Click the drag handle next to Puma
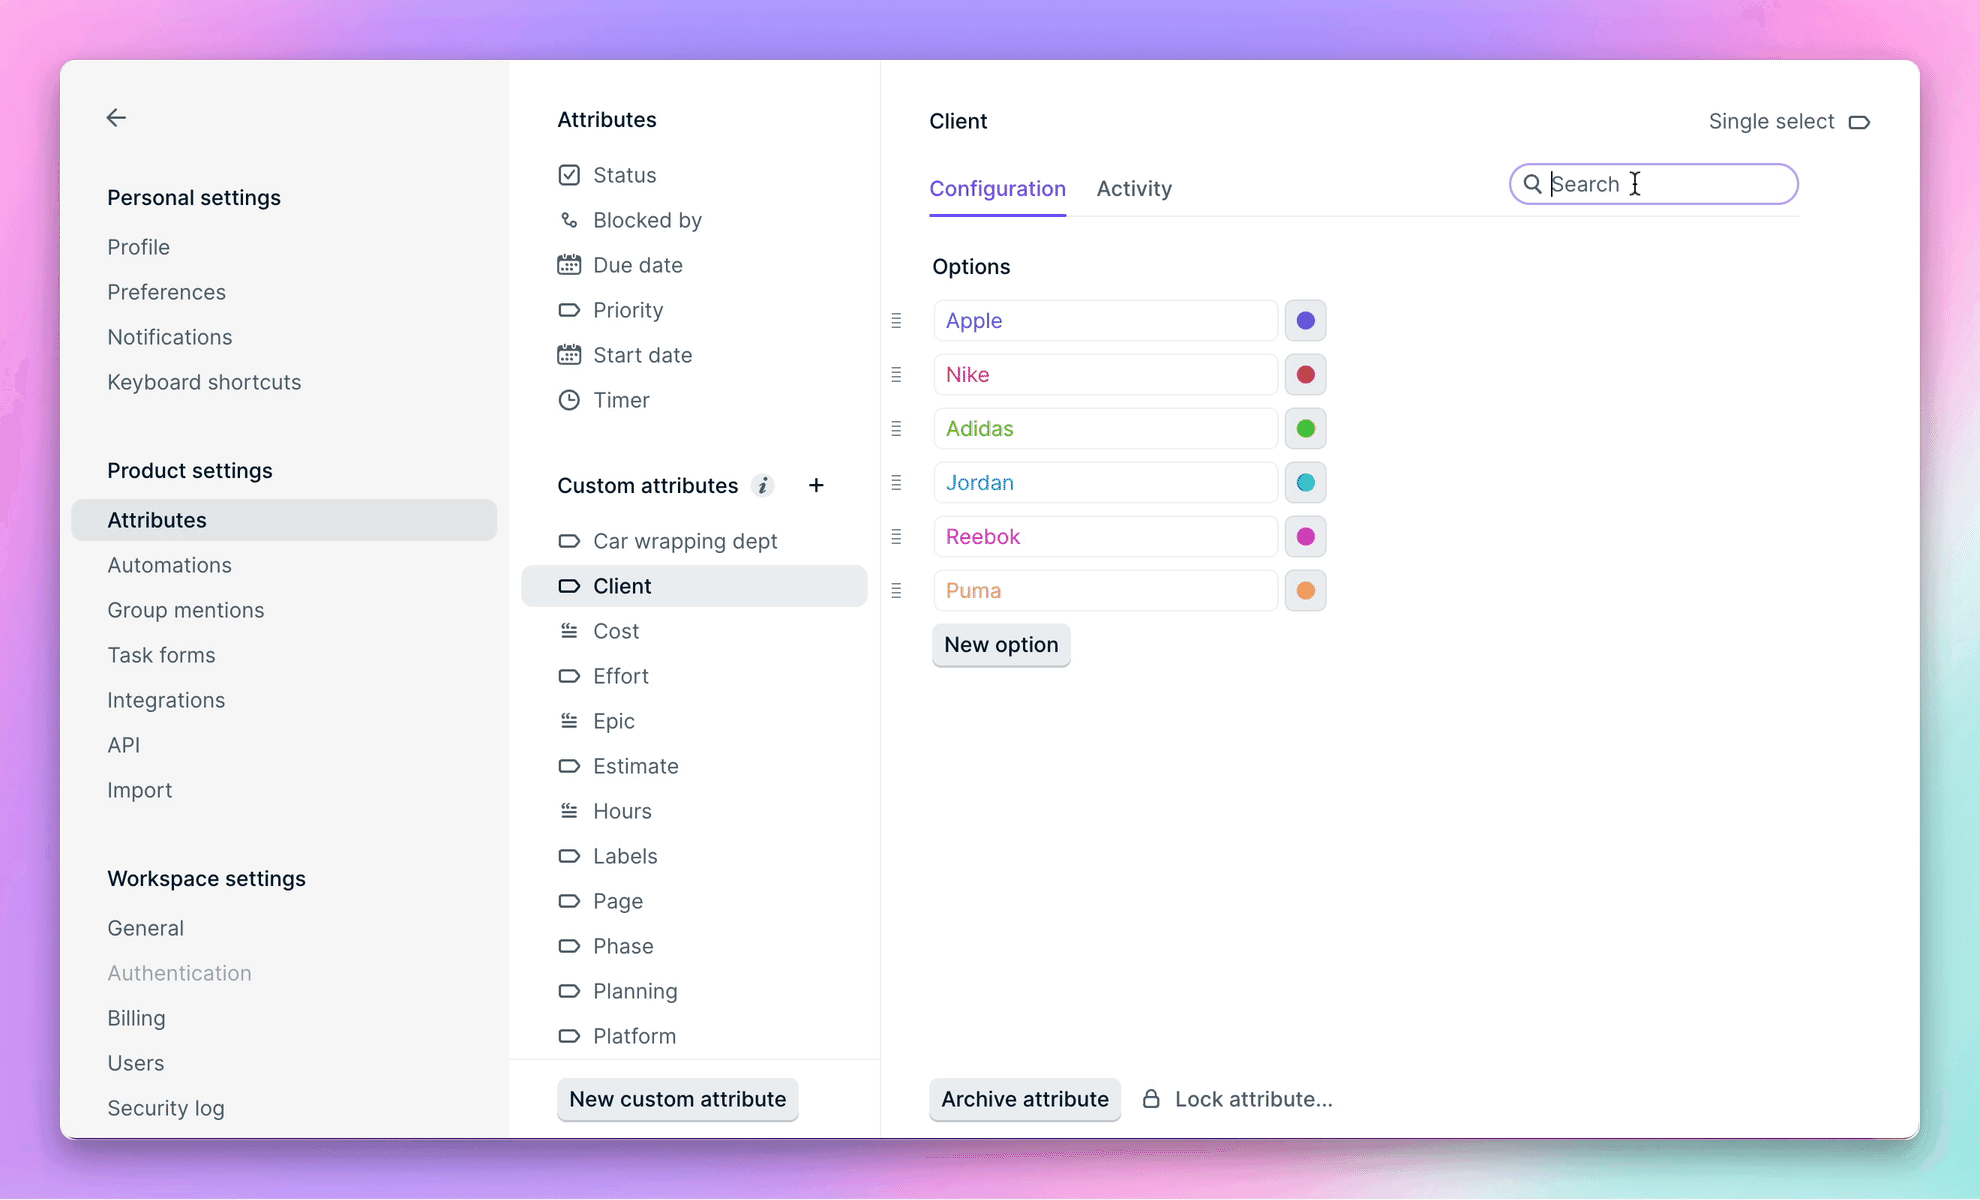Viewport: 1980px width, 1200px height. [896, 591]
